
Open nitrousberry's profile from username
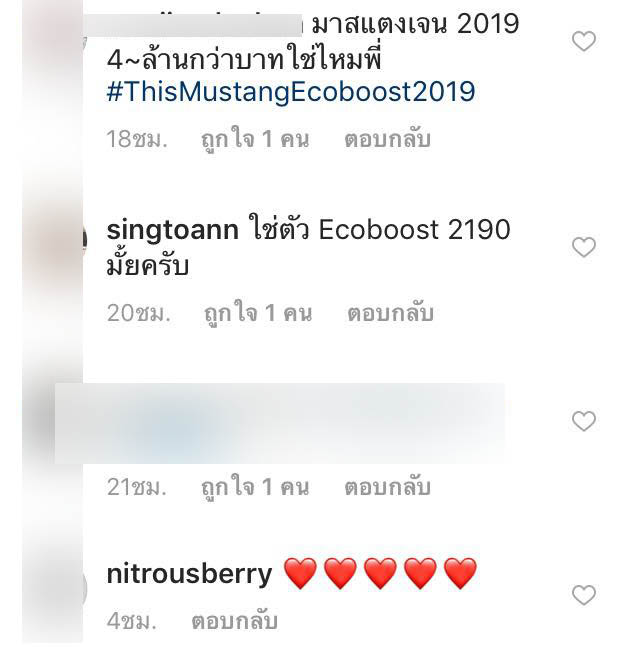[x=189, y=574]
